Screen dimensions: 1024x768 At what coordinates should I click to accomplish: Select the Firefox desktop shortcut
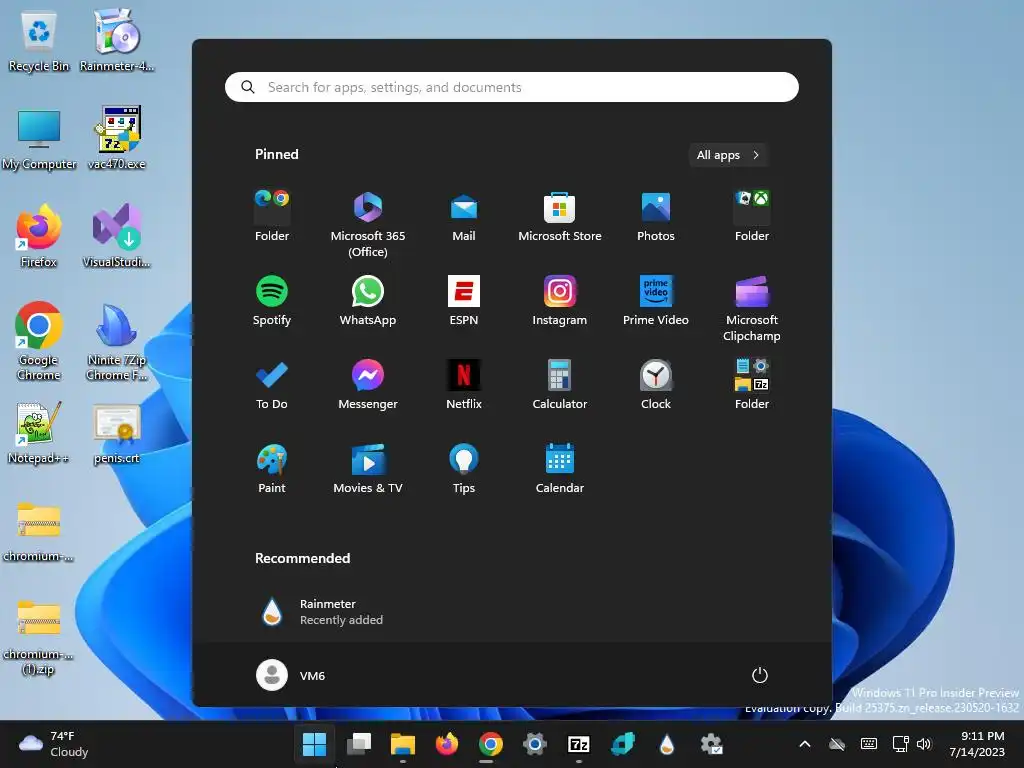coord(39,237)
